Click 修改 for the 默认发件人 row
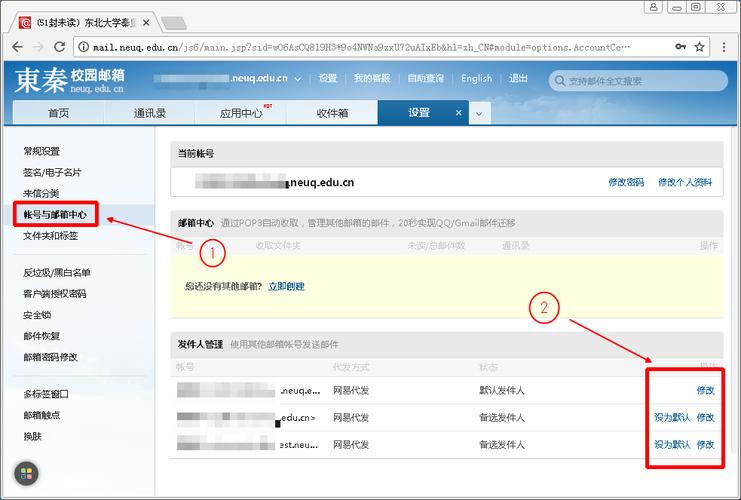Image resolution: width=741 pixels, height=500 pixels. (x=706, y=390)
